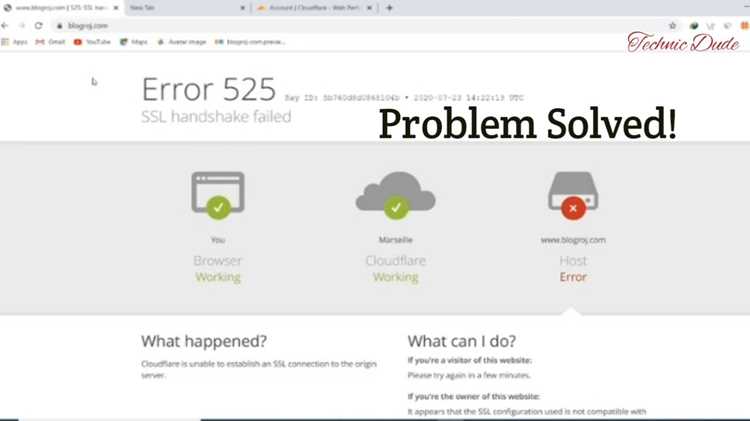Close the blogroj.com 525 error tab
This screenshot has height=421, width=750.
coord(116,8)
